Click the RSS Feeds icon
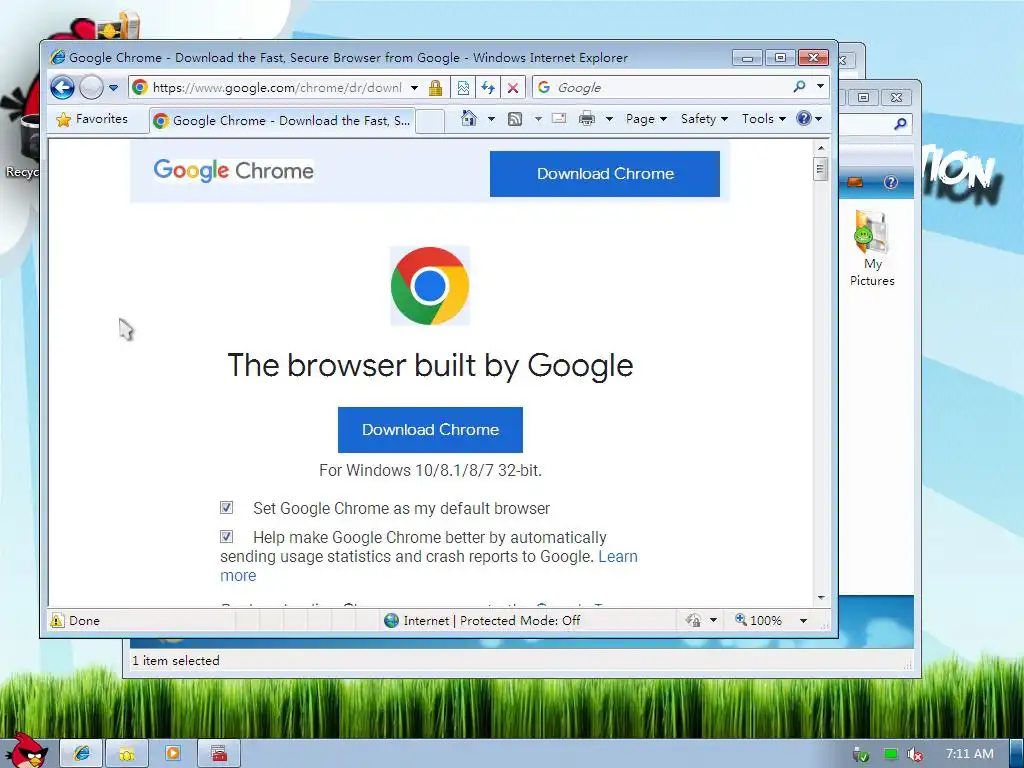The image size is (1024, 768). click(515, 119)
